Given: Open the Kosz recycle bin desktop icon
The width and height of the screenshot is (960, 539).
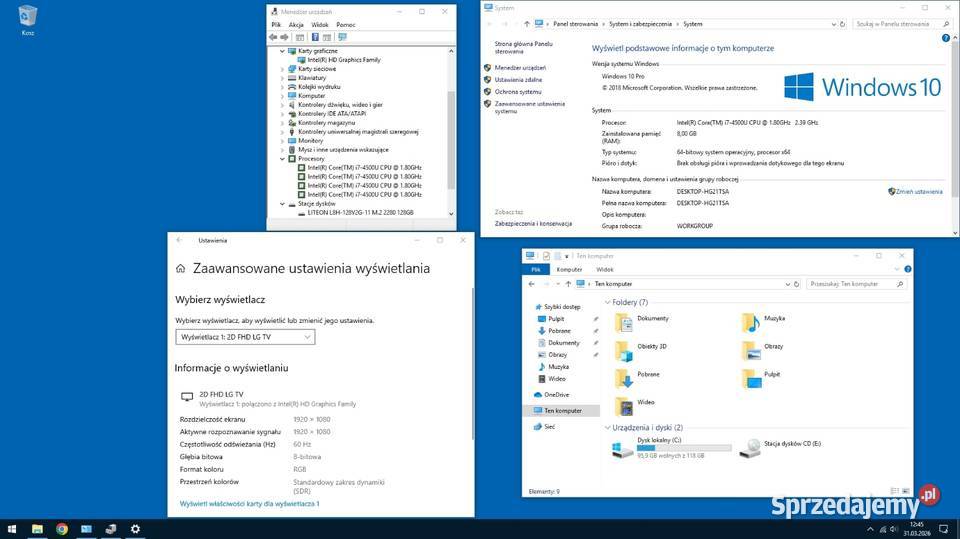Looking at the screenshot, I should point(28,20).
